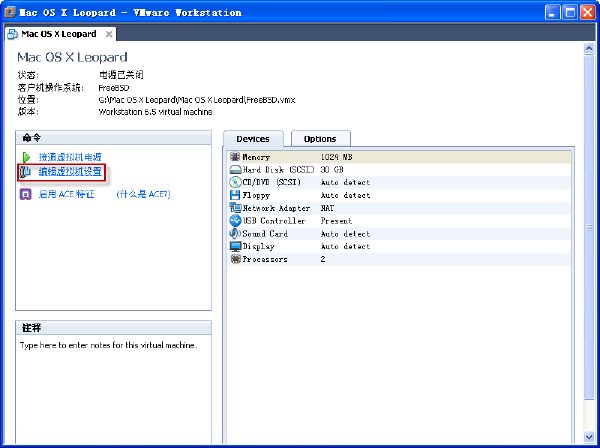This screenshot has width=600, height=448.
Task: Maximize the VMware Workstation window
Action: tap(570, 13)
